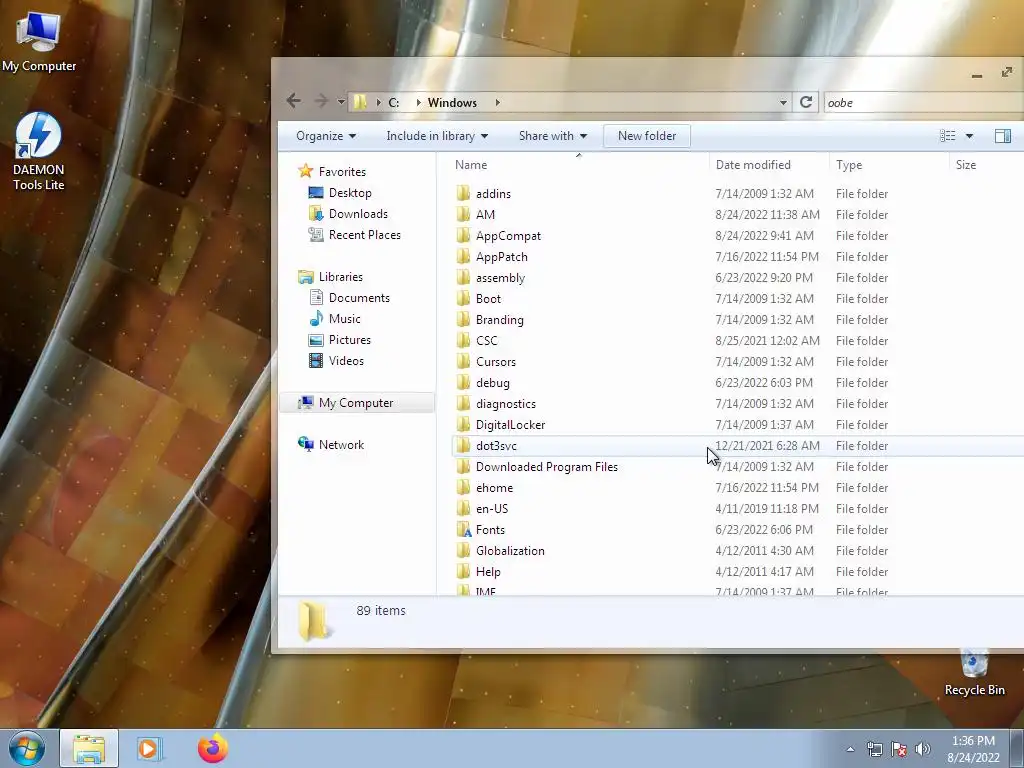Click Windows in the address bar
1024x768 pixels.
coord(452,103)
